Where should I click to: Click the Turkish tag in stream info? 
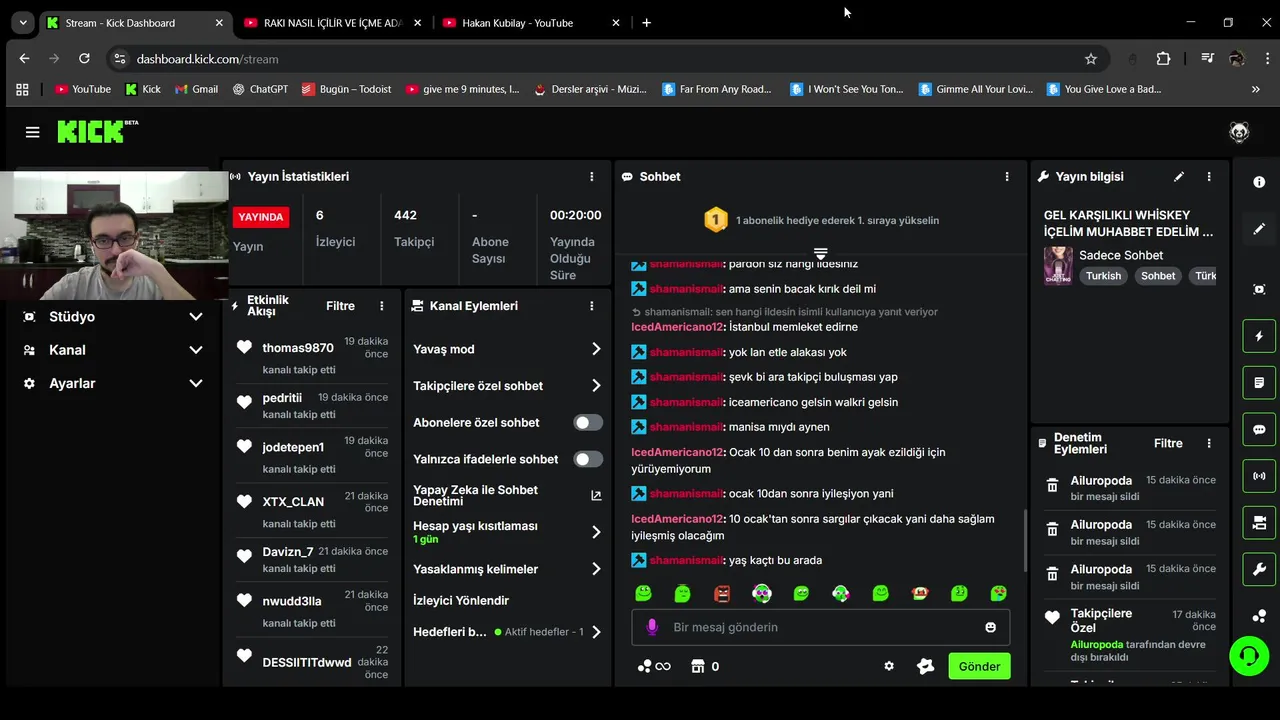point(1104,276)
